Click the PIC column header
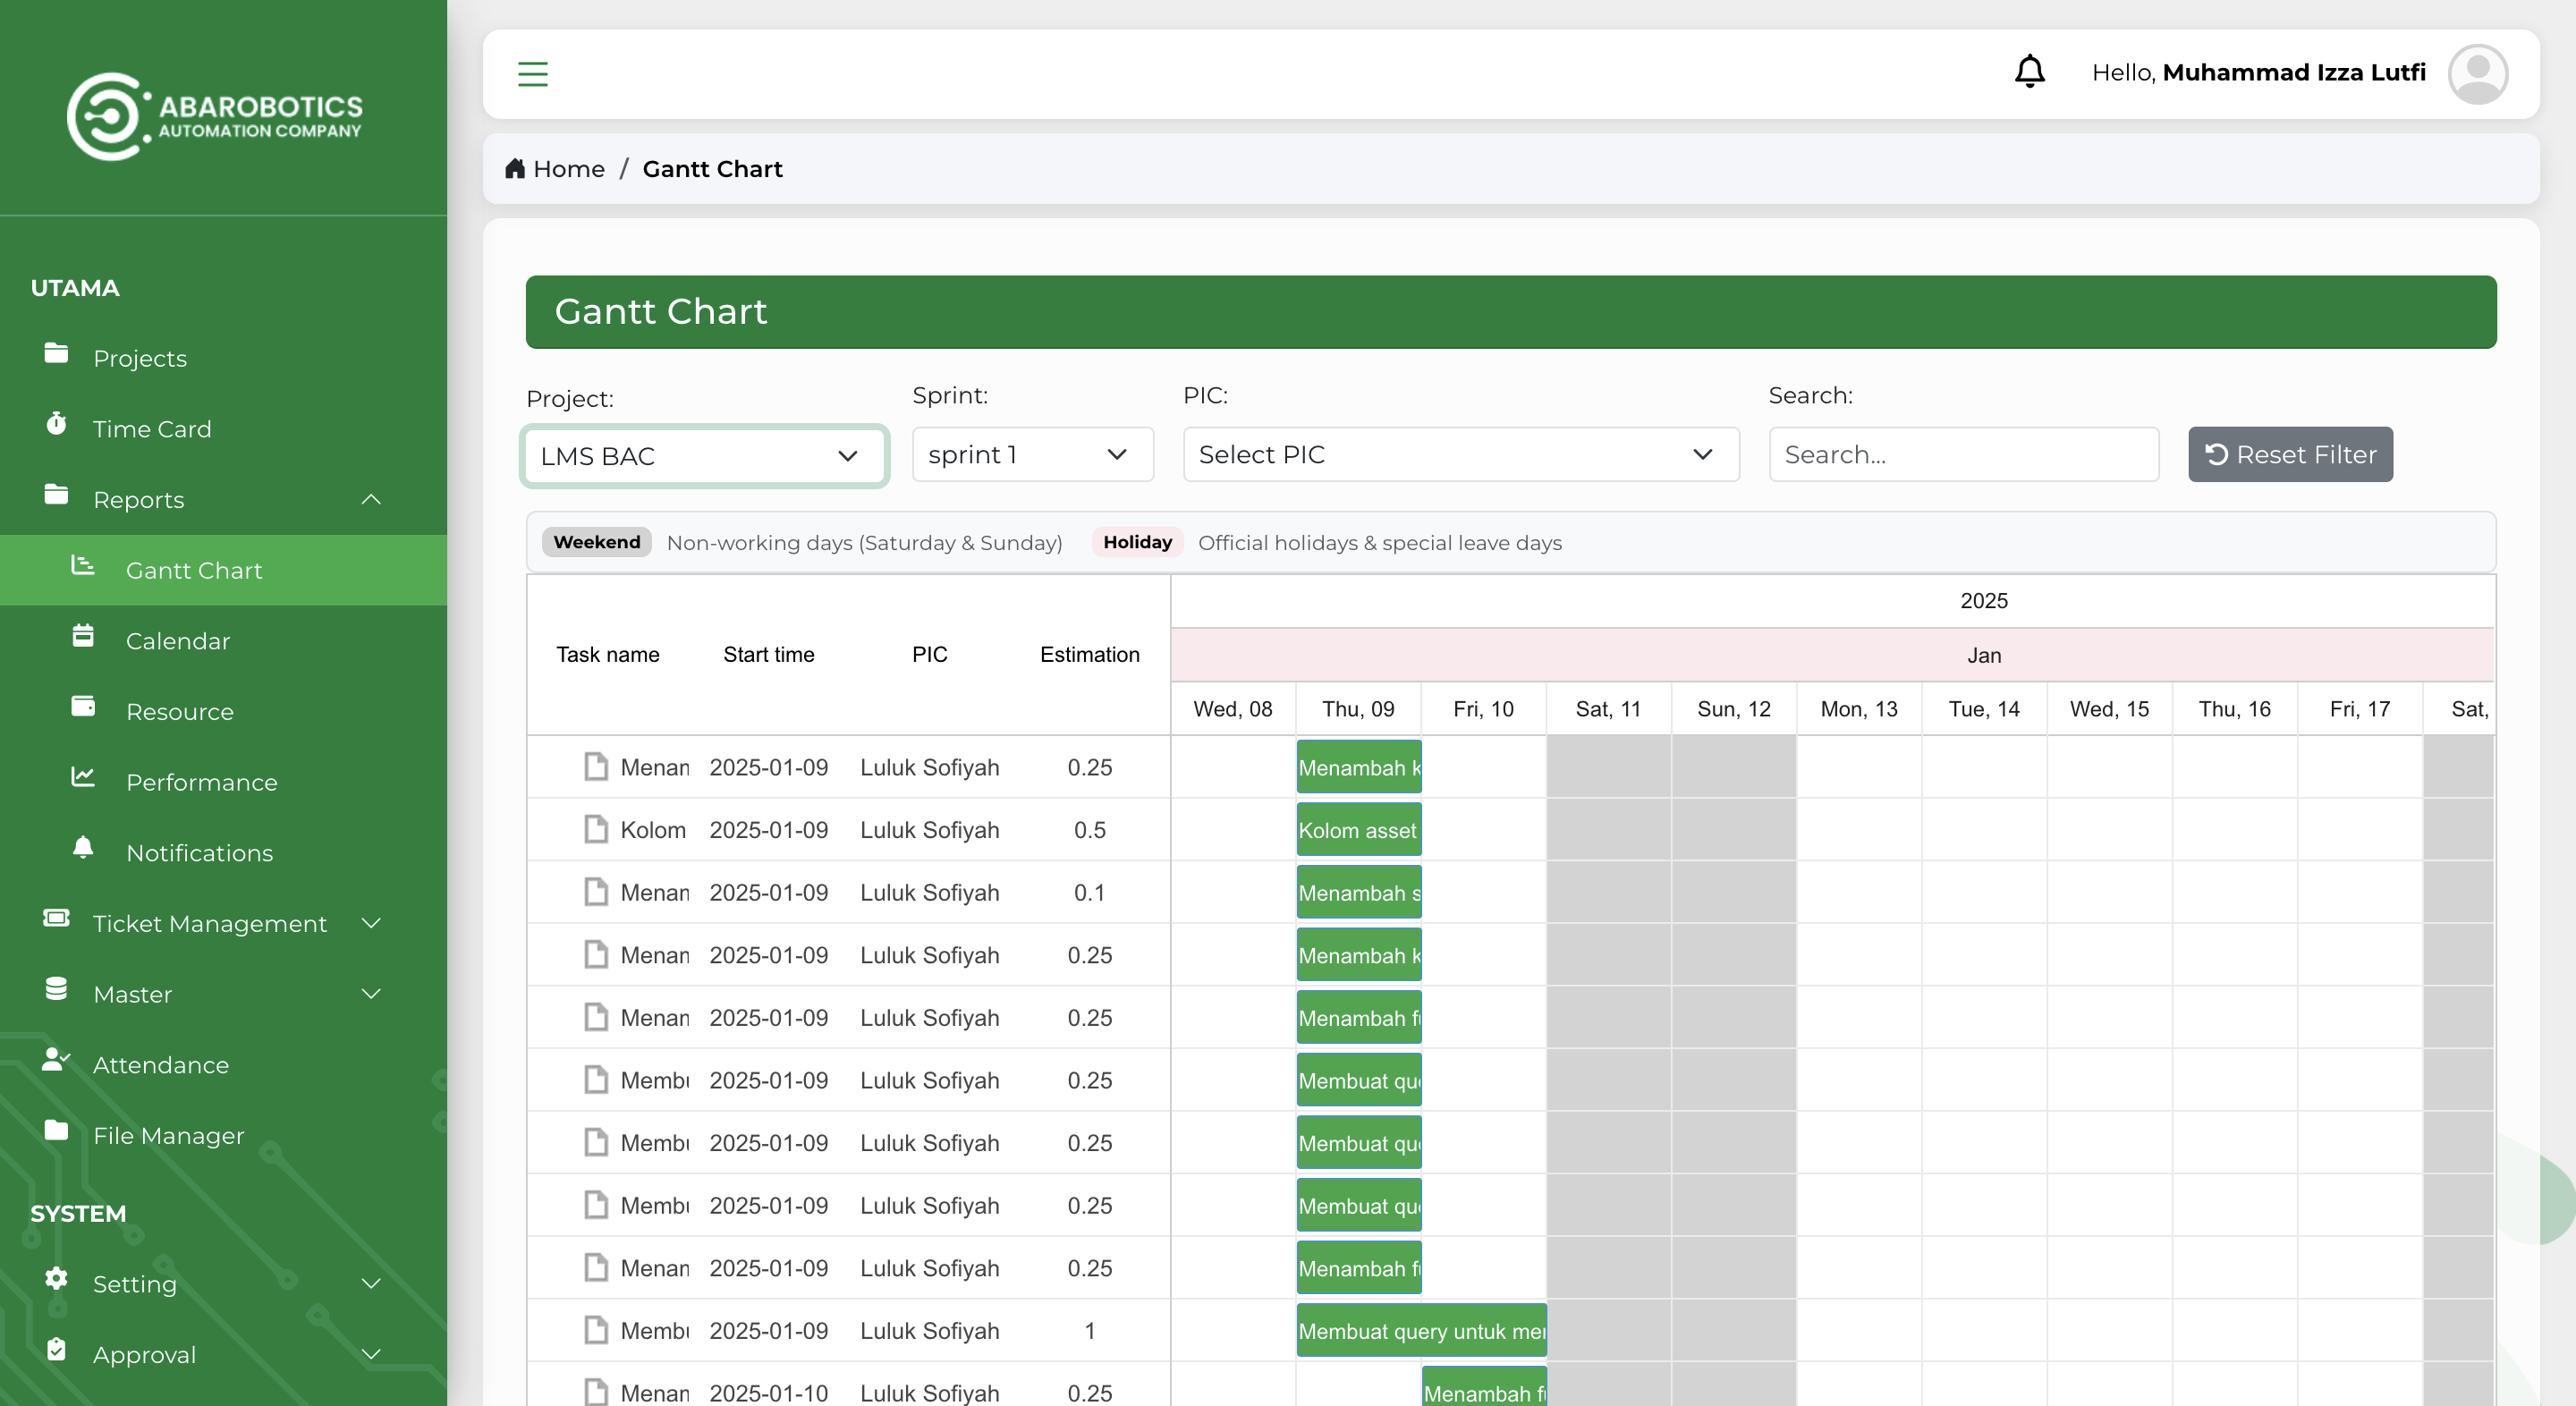 [929, 654]
